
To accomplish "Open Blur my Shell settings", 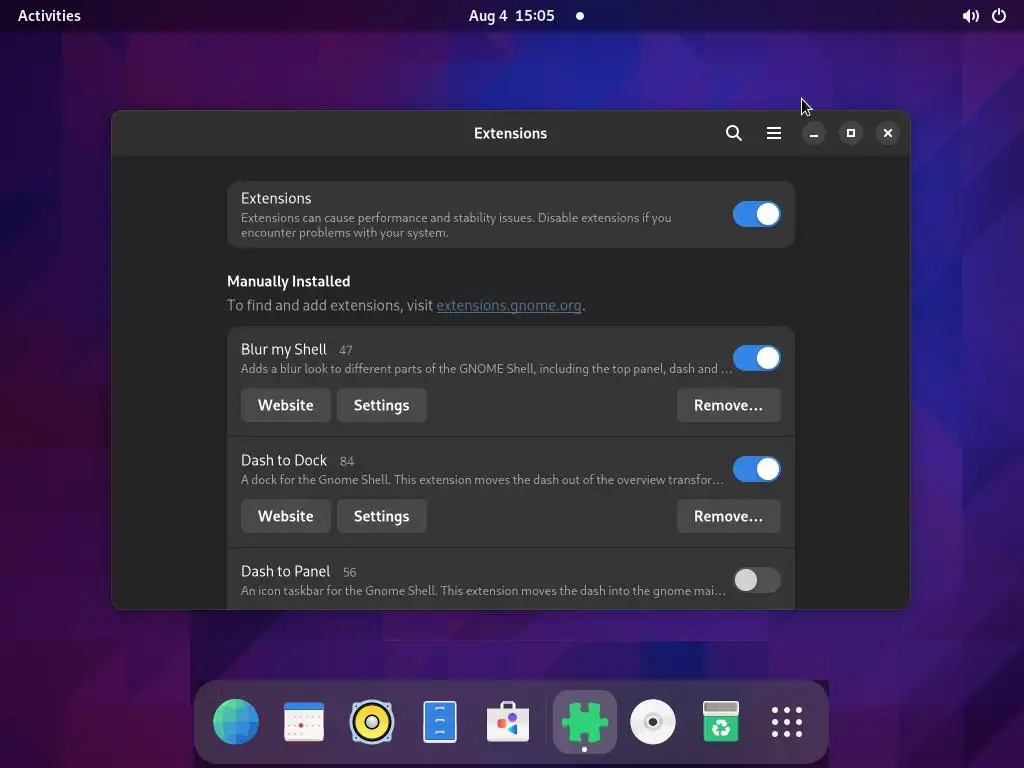I will click(381, 406).
